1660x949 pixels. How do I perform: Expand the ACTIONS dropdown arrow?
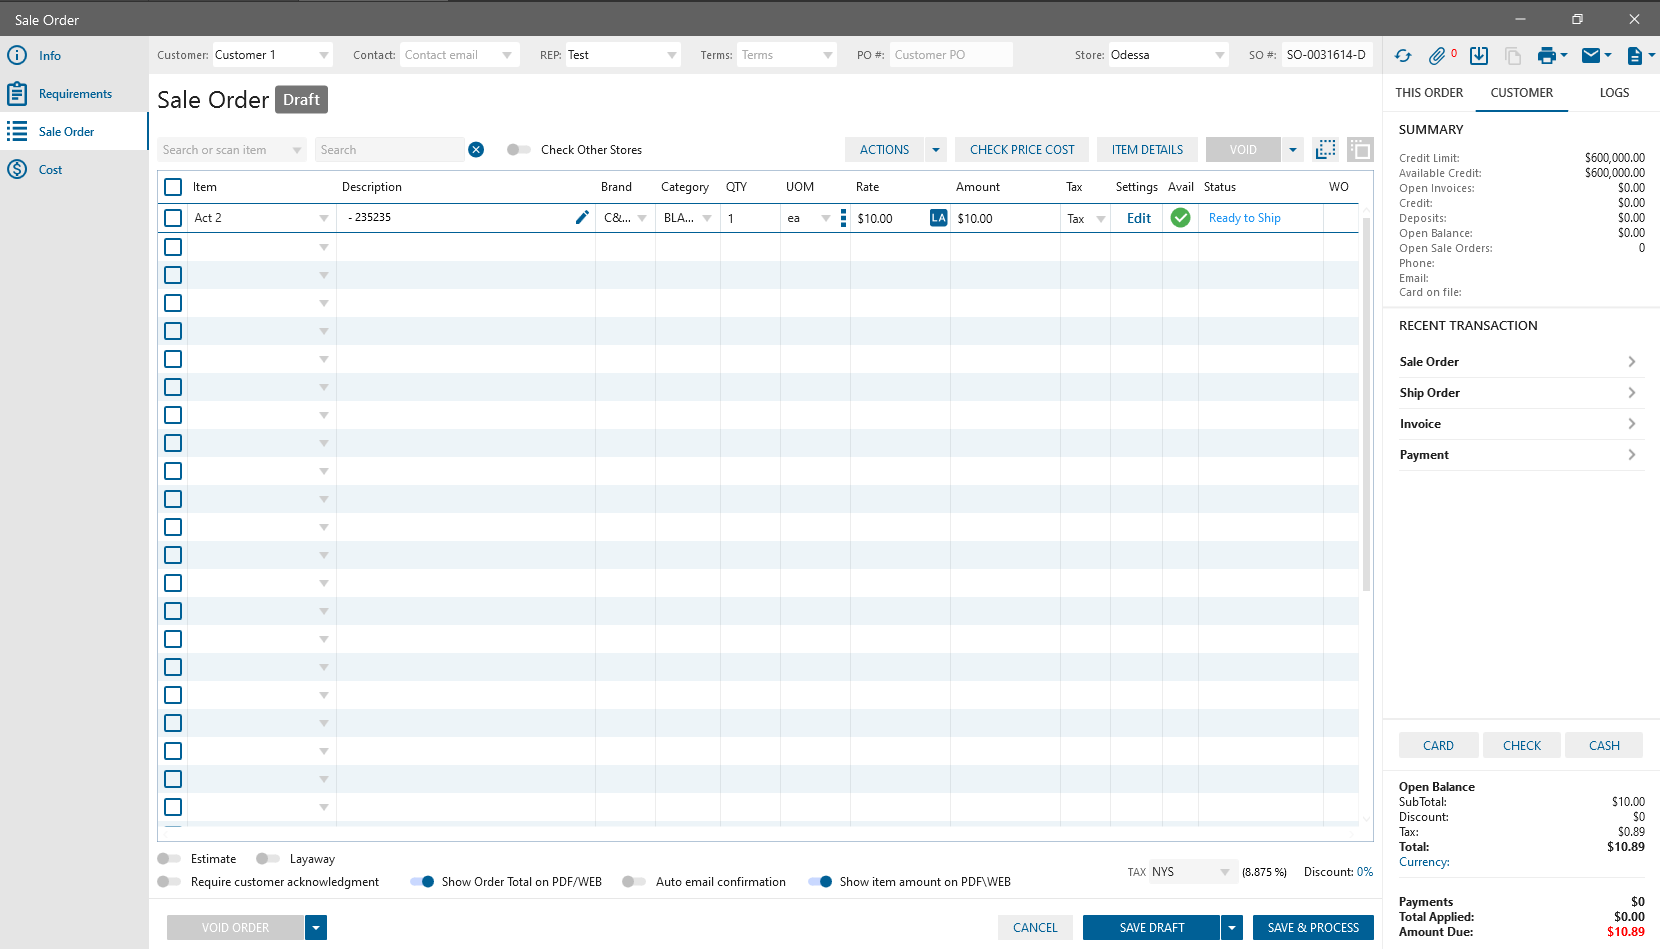(935, 150)
